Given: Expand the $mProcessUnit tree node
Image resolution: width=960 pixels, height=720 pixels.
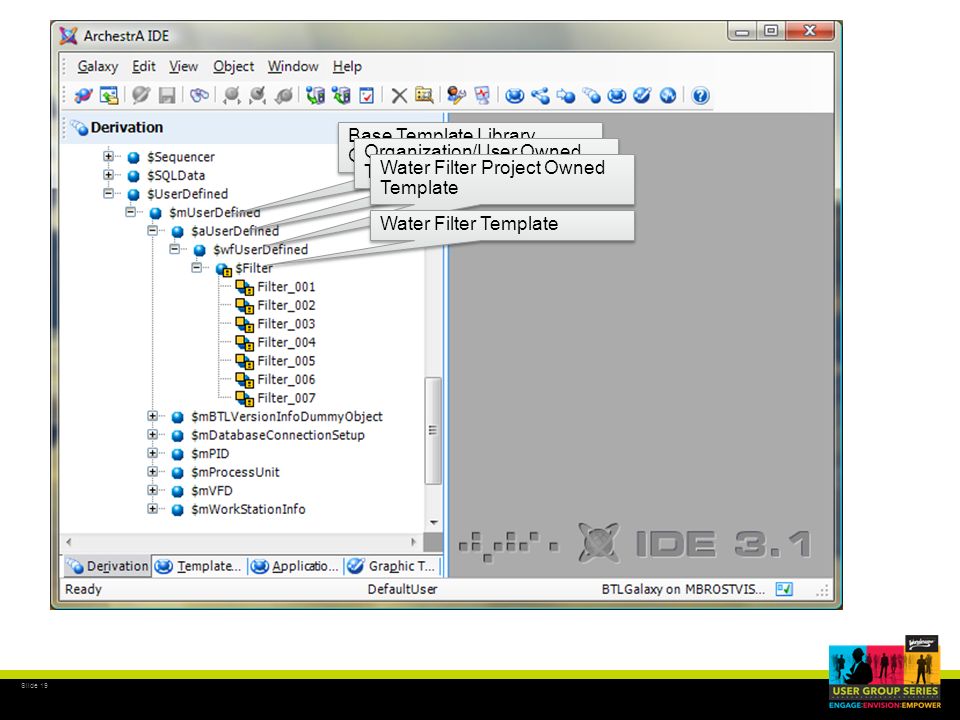Looking at the screenshot, I should tap(152, 471).
